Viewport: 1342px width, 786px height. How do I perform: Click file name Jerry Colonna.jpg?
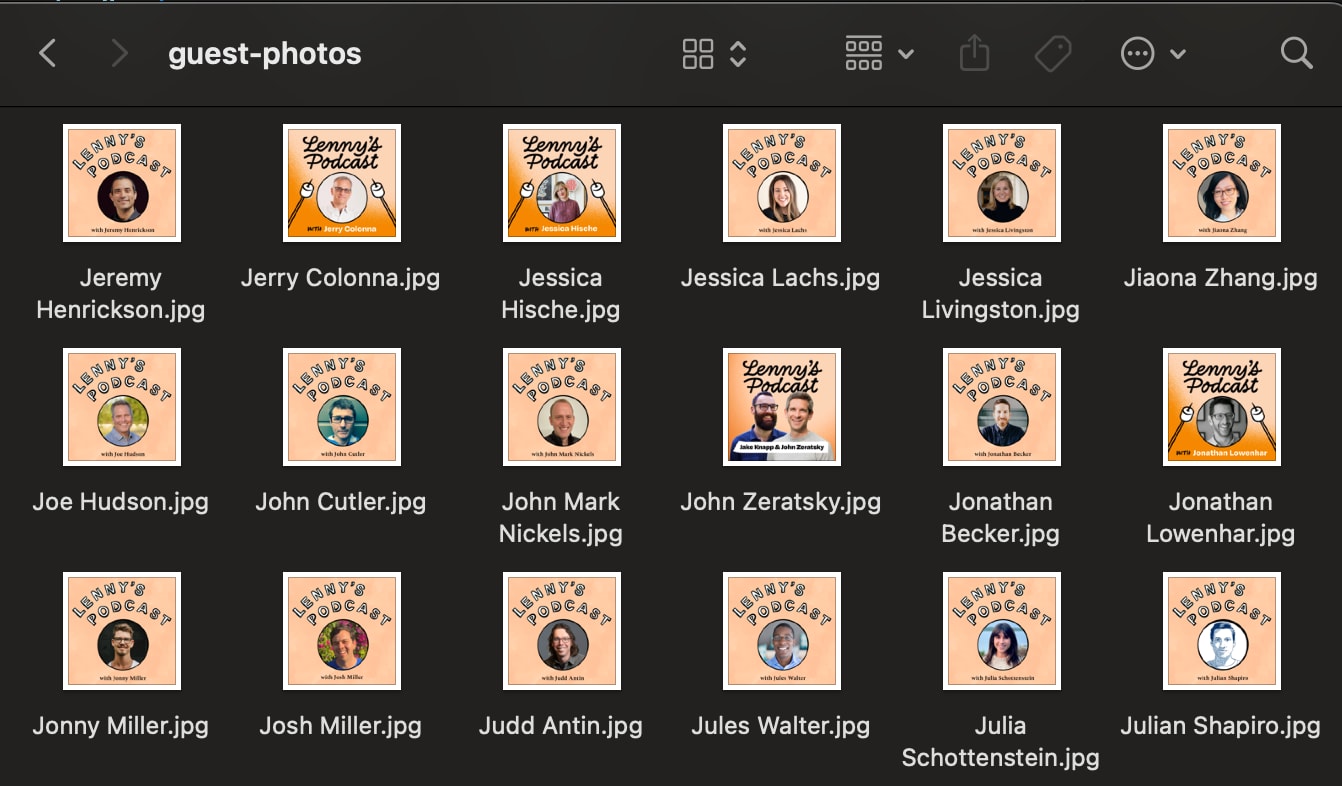pos(341,278)
